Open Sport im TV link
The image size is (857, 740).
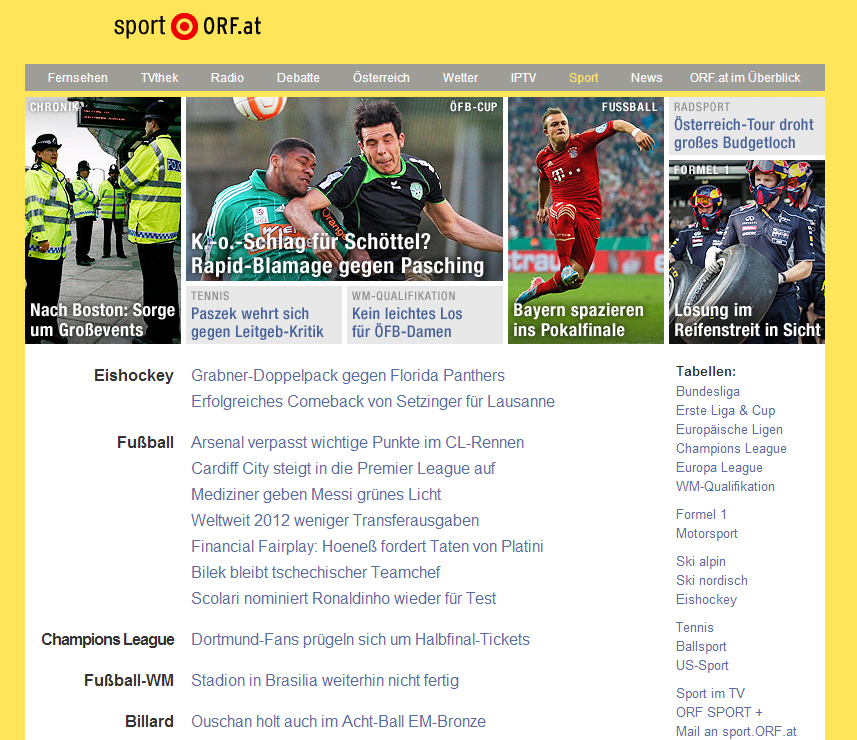(x=710, y=693)
